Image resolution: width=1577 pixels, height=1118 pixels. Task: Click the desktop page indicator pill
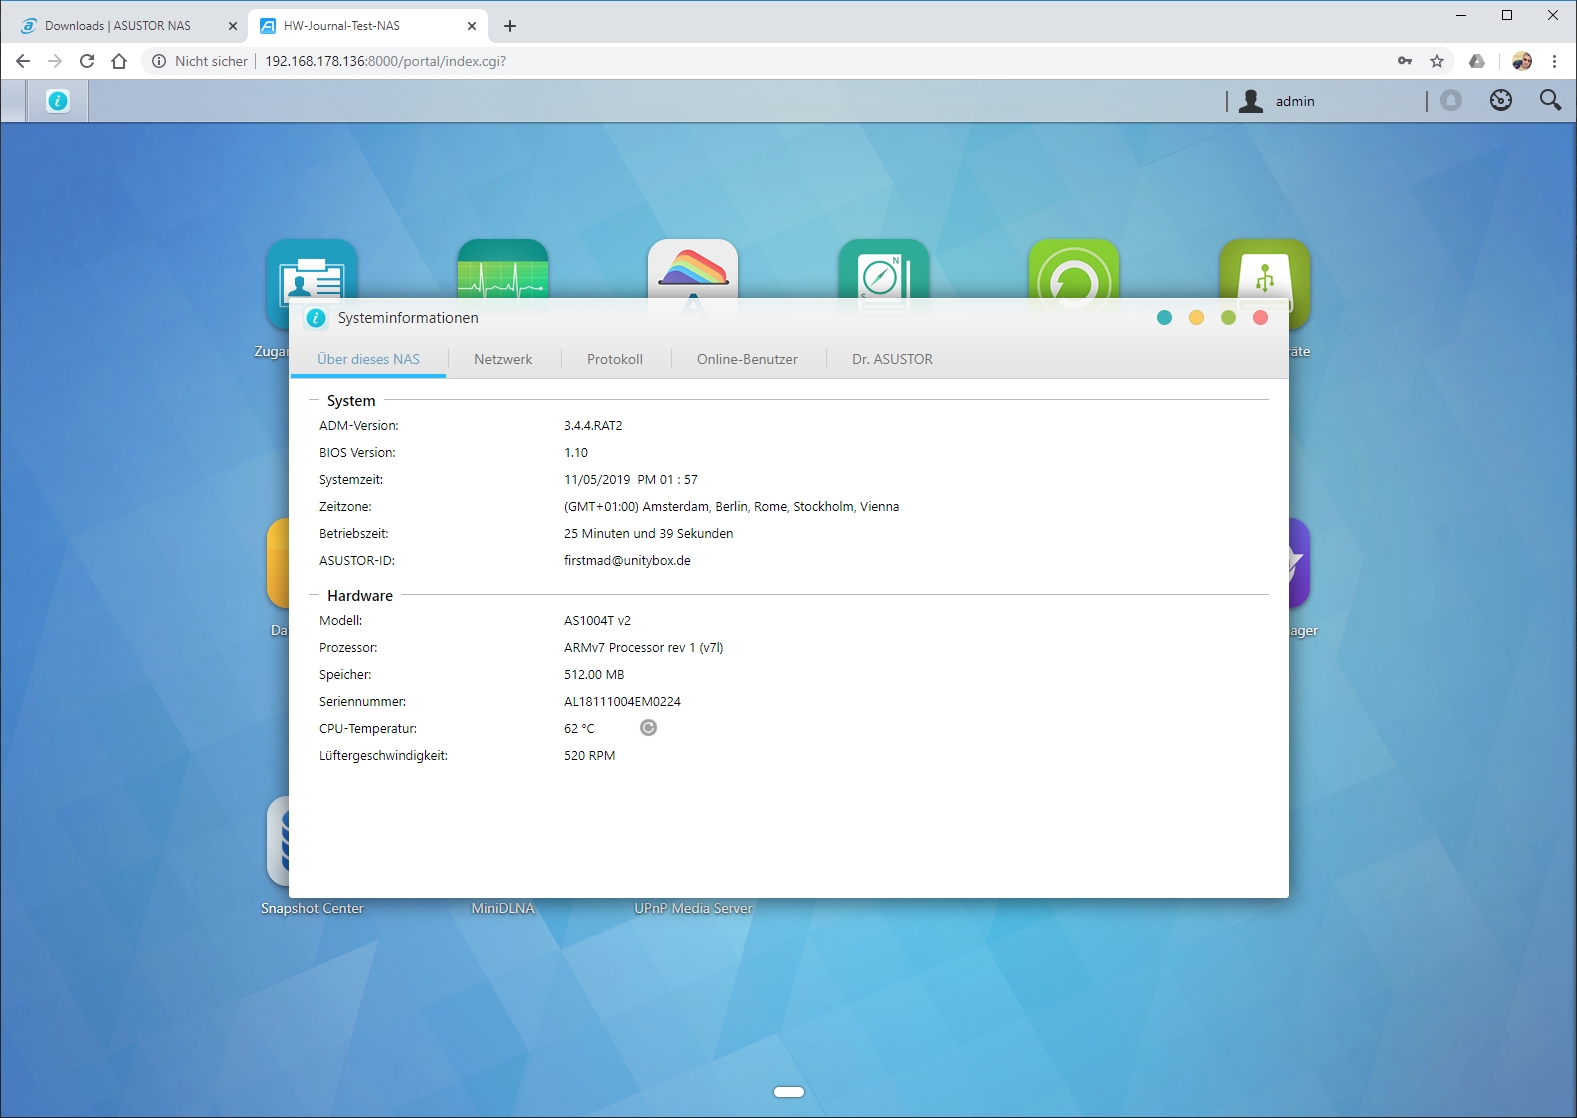[789, 1092]
